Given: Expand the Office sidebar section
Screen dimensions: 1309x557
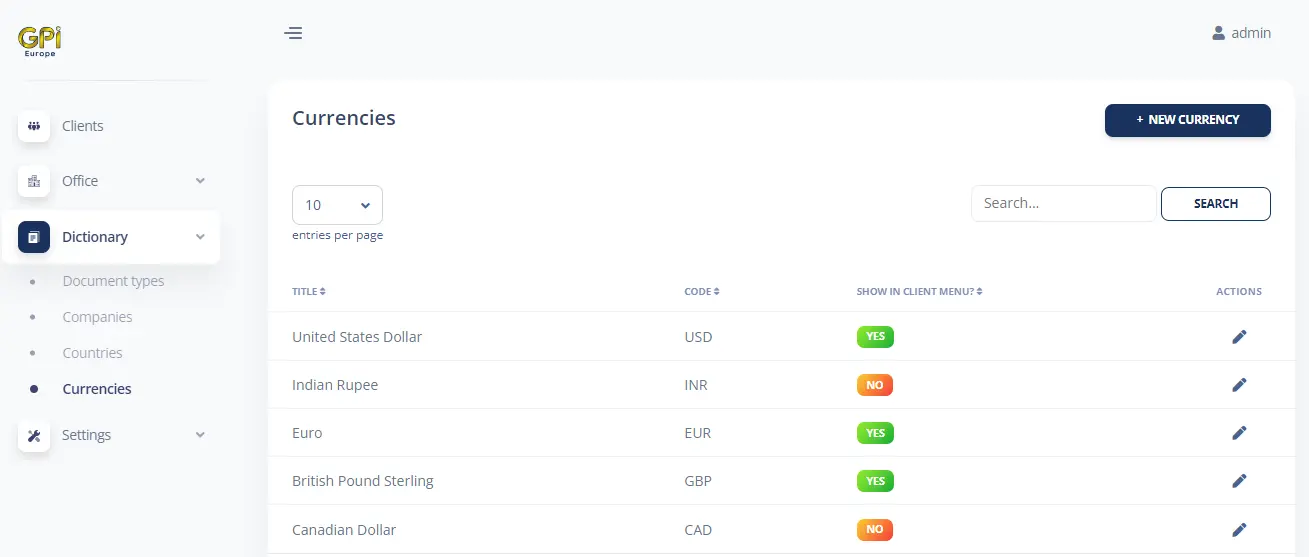Looking at the screenshot, I should point(200,181).
